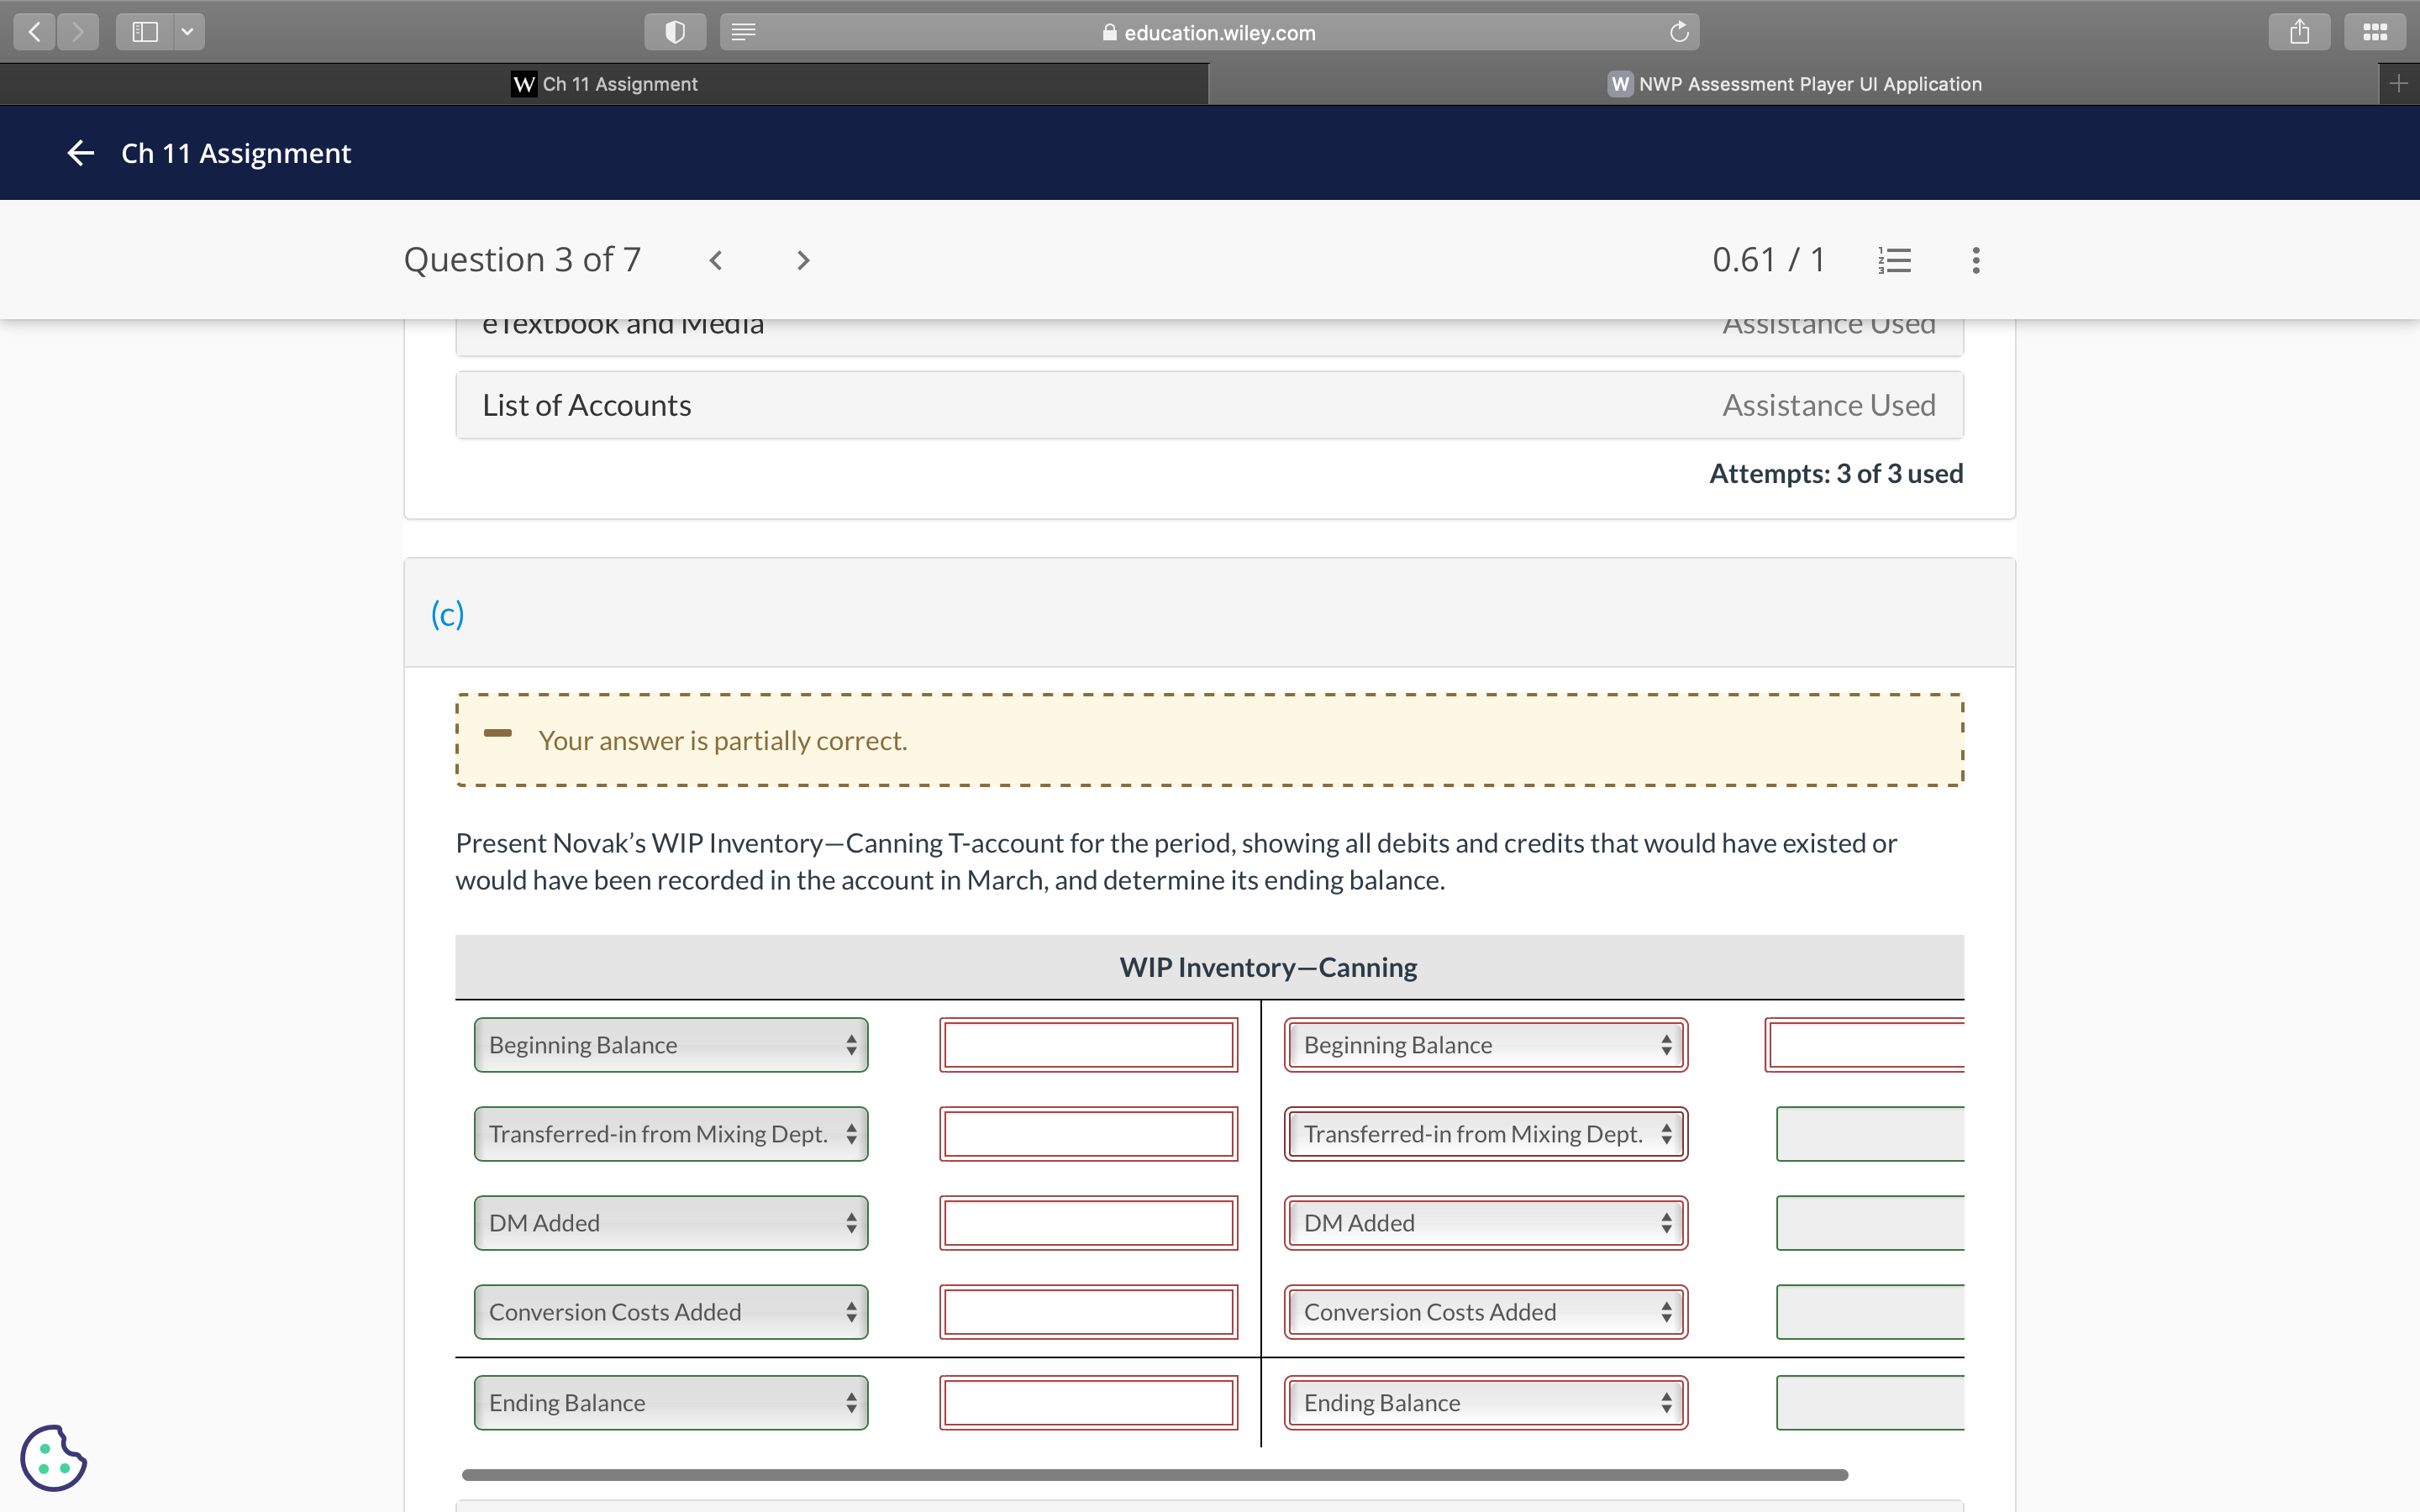
Task: Go to the next question using the right chevron
Action: (x=802, y=260)
